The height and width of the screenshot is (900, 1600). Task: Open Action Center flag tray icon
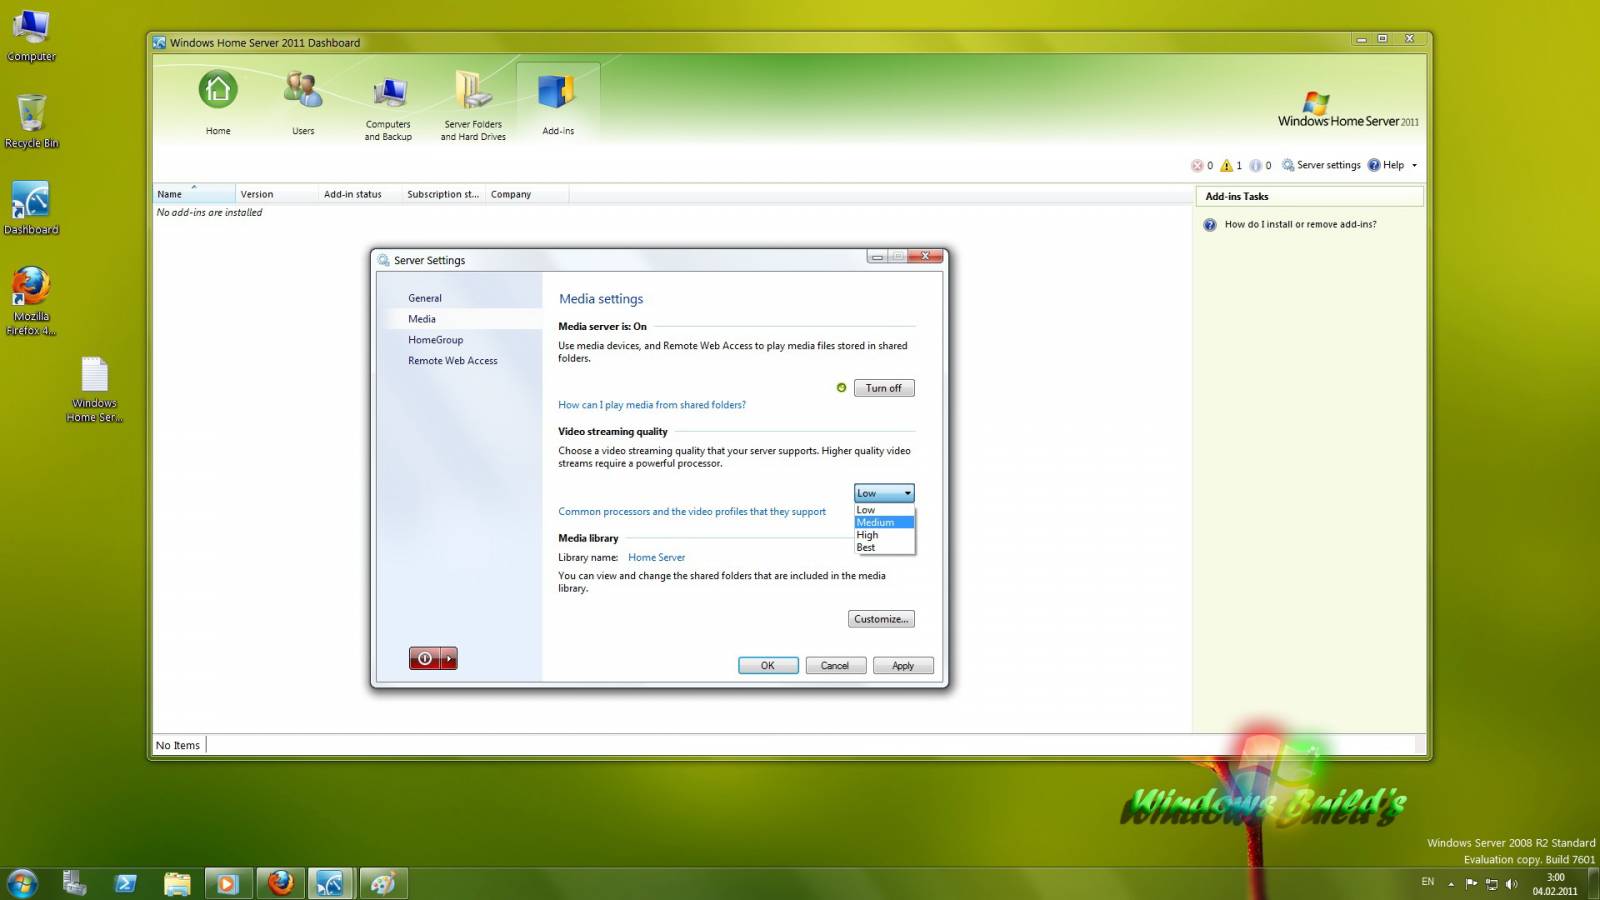click(x=1471, y=883)
